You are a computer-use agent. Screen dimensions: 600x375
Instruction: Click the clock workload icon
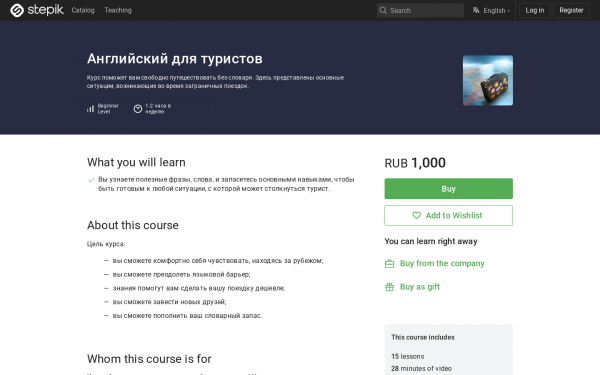[138, 109]
